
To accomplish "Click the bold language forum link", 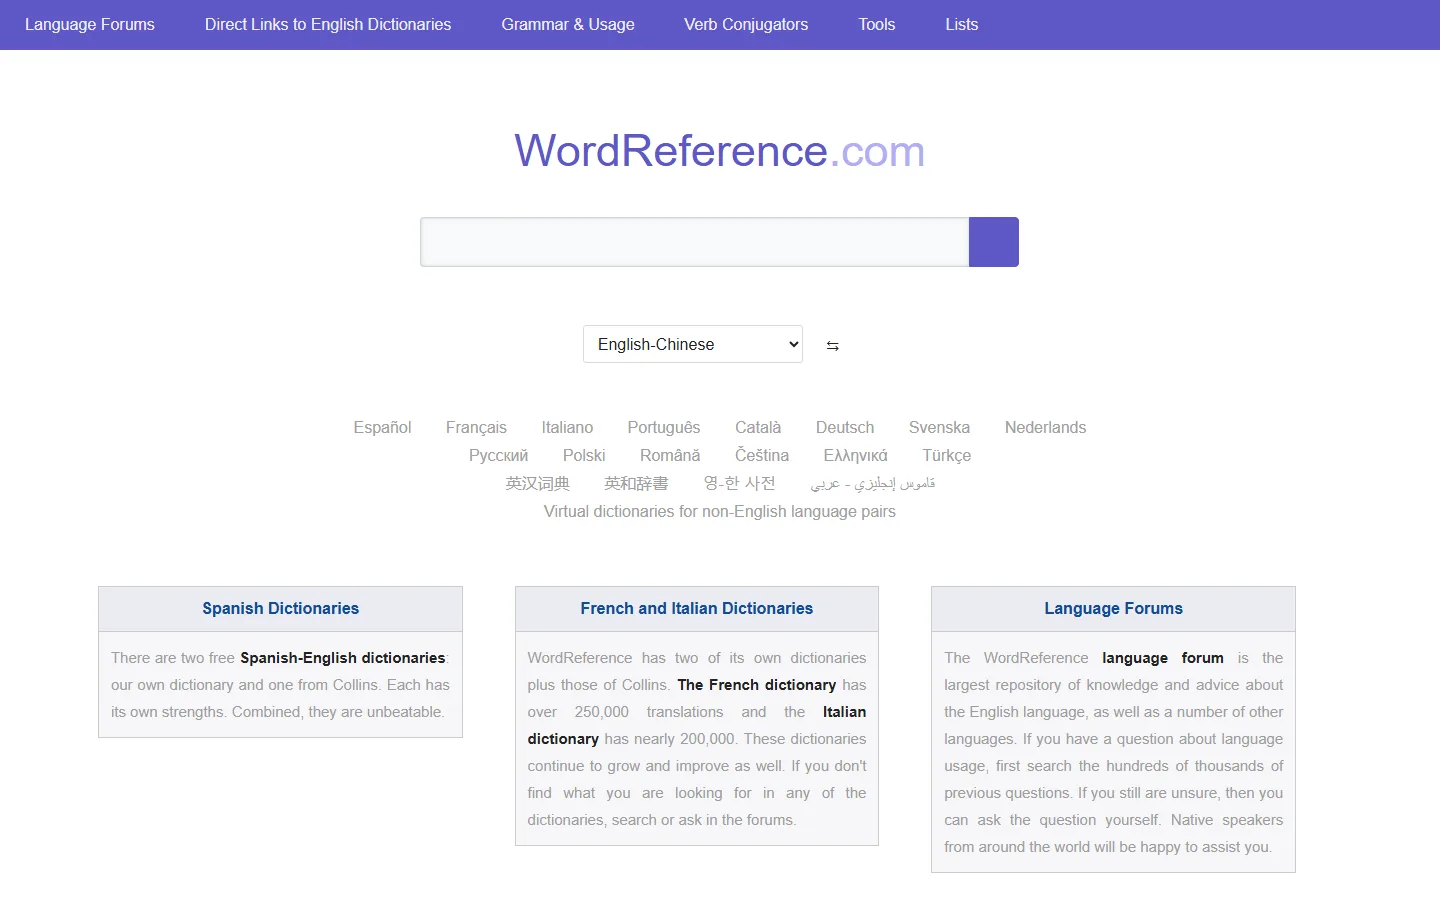I will [1163, 658].
